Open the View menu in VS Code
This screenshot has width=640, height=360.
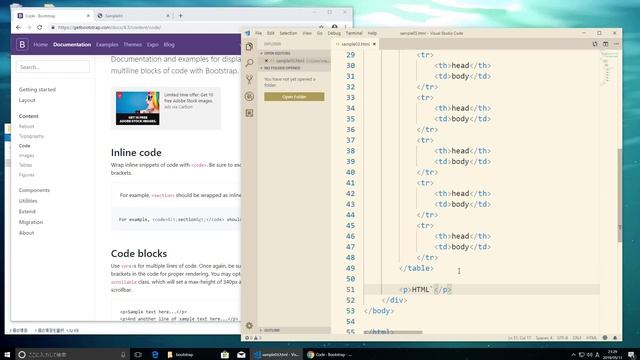point(307,33)
